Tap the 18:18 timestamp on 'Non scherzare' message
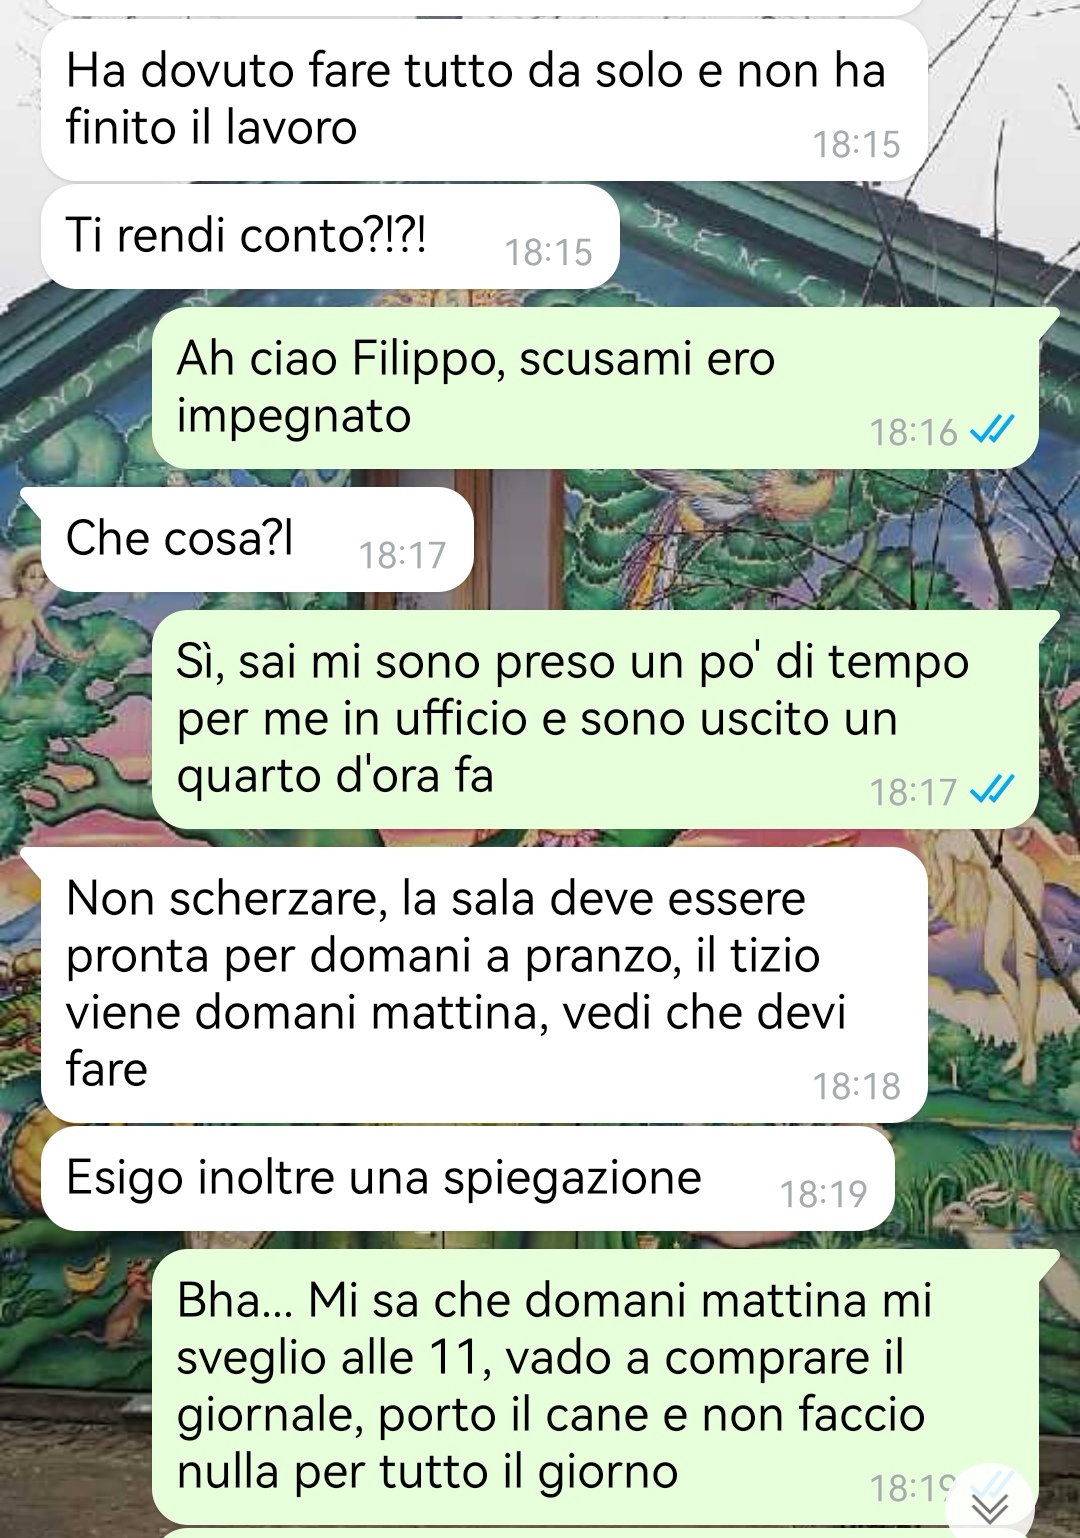 856,1086
